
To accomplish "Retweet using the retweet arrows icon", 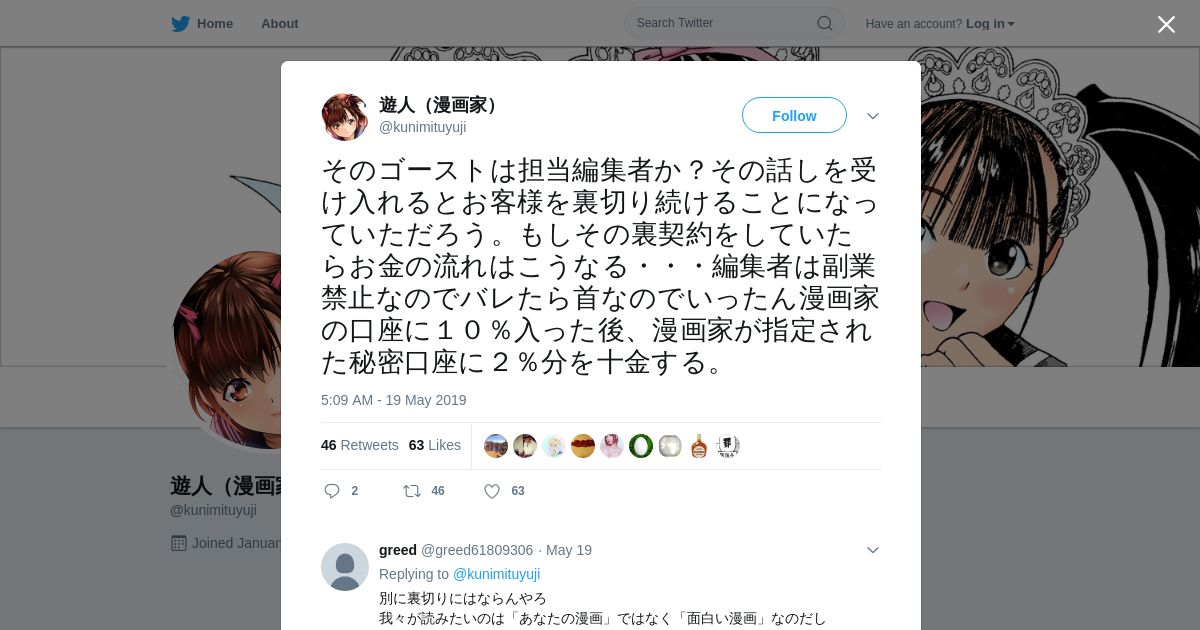I will click(411, 491).
